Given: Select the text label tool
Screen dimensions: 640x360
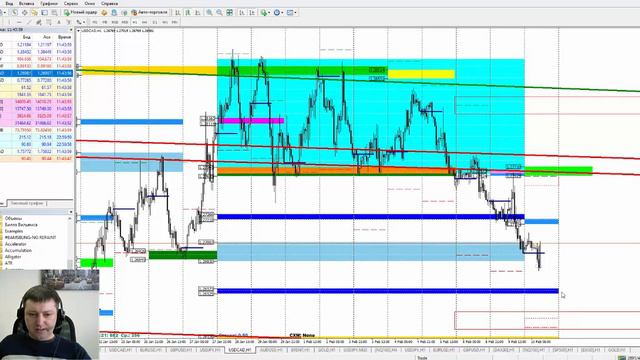Looking at the screenshot, I should 69,22.
